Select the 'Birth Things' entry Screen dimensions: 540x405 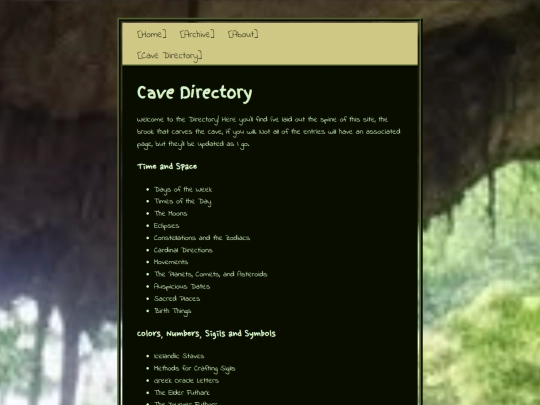coord(173,311)
